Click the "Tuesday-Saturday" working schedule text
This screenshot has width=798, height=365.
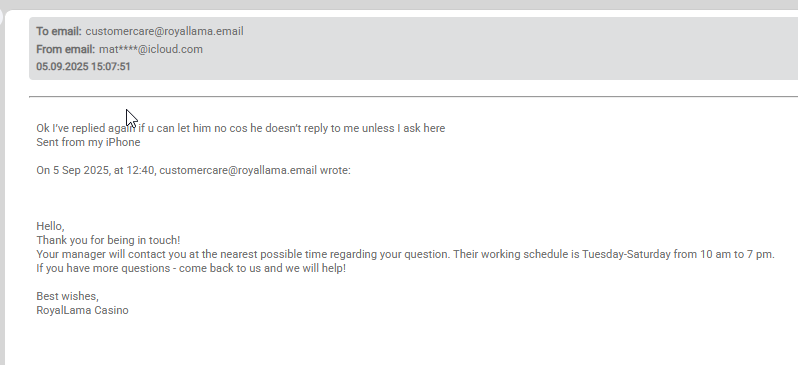(626, 254)
